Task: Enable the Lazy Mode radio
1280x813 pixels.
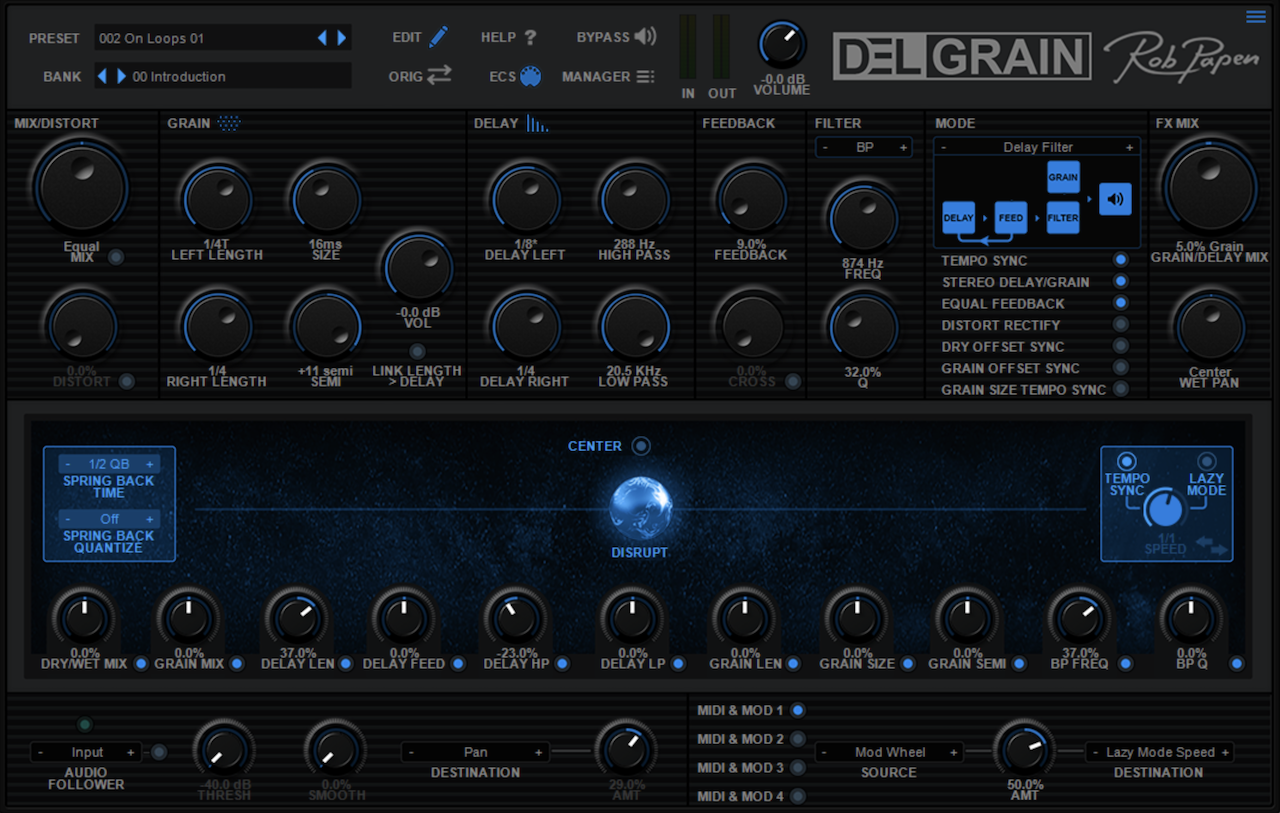Action: [1207, 461]
